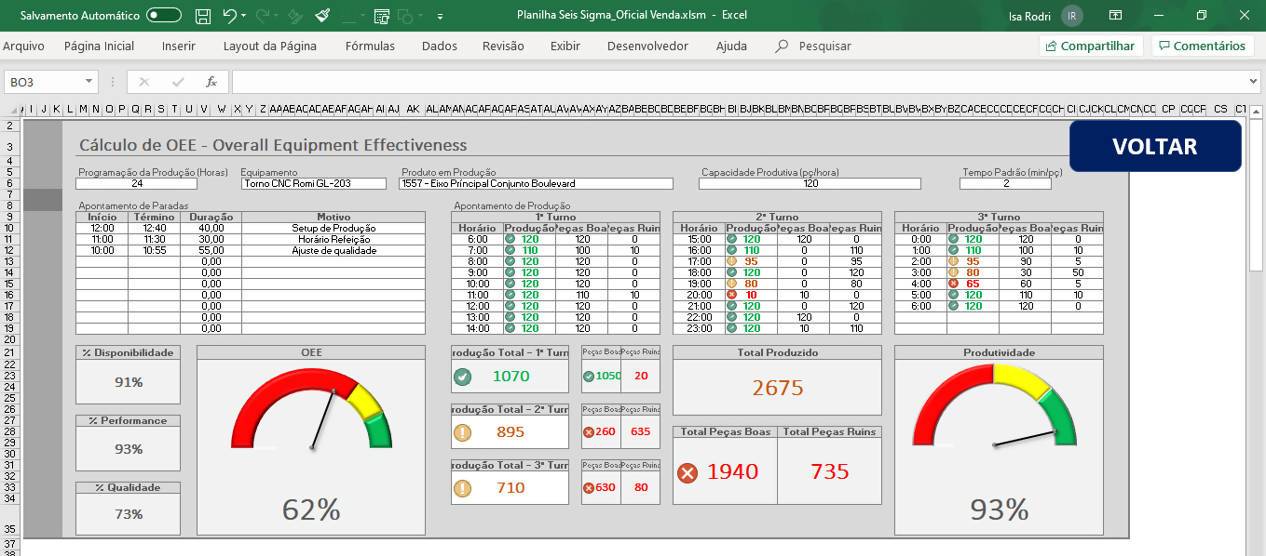
Task: Expand the formula bar with chevron
Action: pos(1253,82)
